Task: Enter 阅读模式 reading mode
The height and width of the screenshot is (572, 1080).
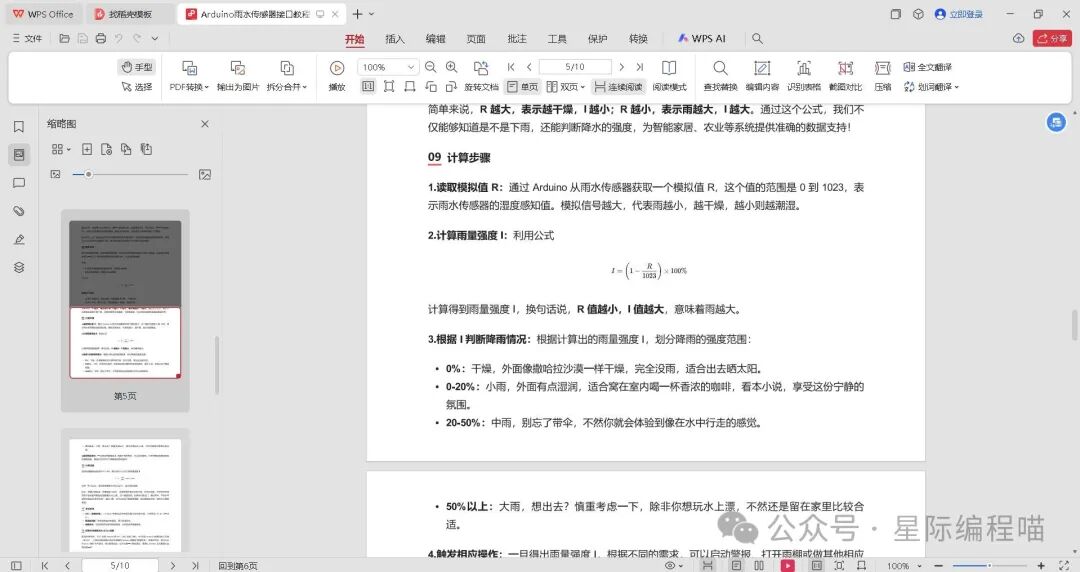Action: (669, 75)
